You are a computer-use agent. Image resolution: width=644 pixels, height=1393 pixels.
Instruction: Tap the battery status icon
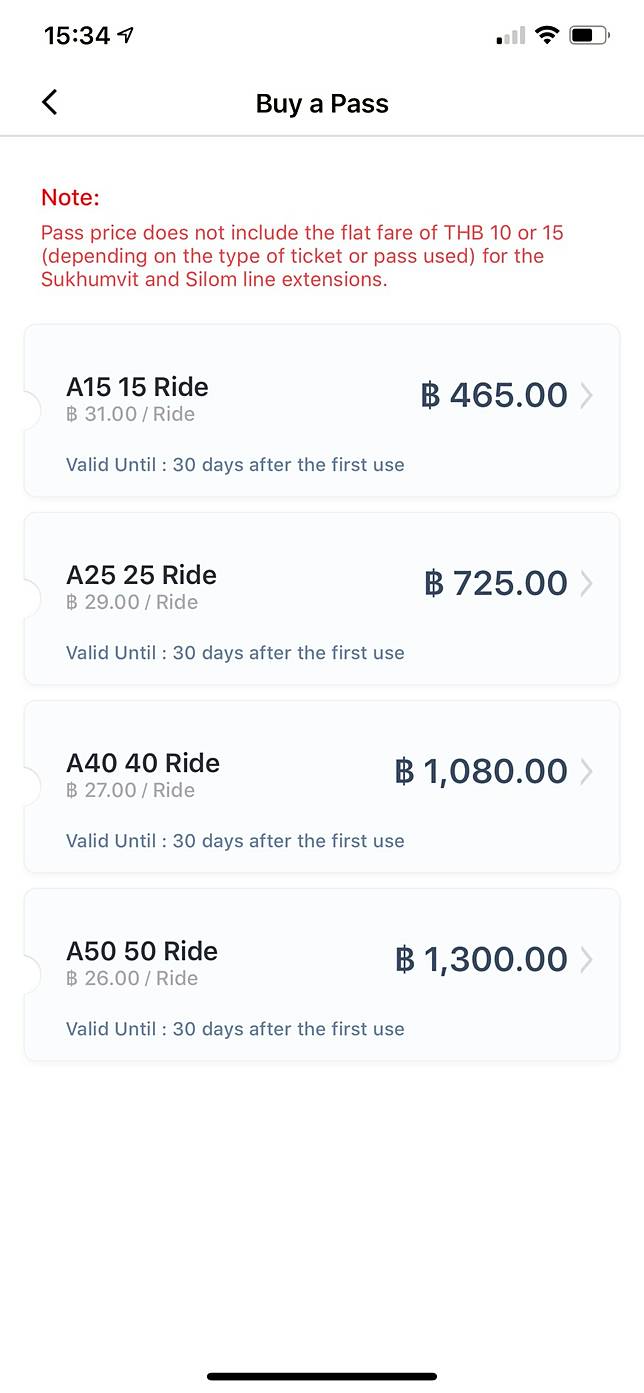click(588, 35)
